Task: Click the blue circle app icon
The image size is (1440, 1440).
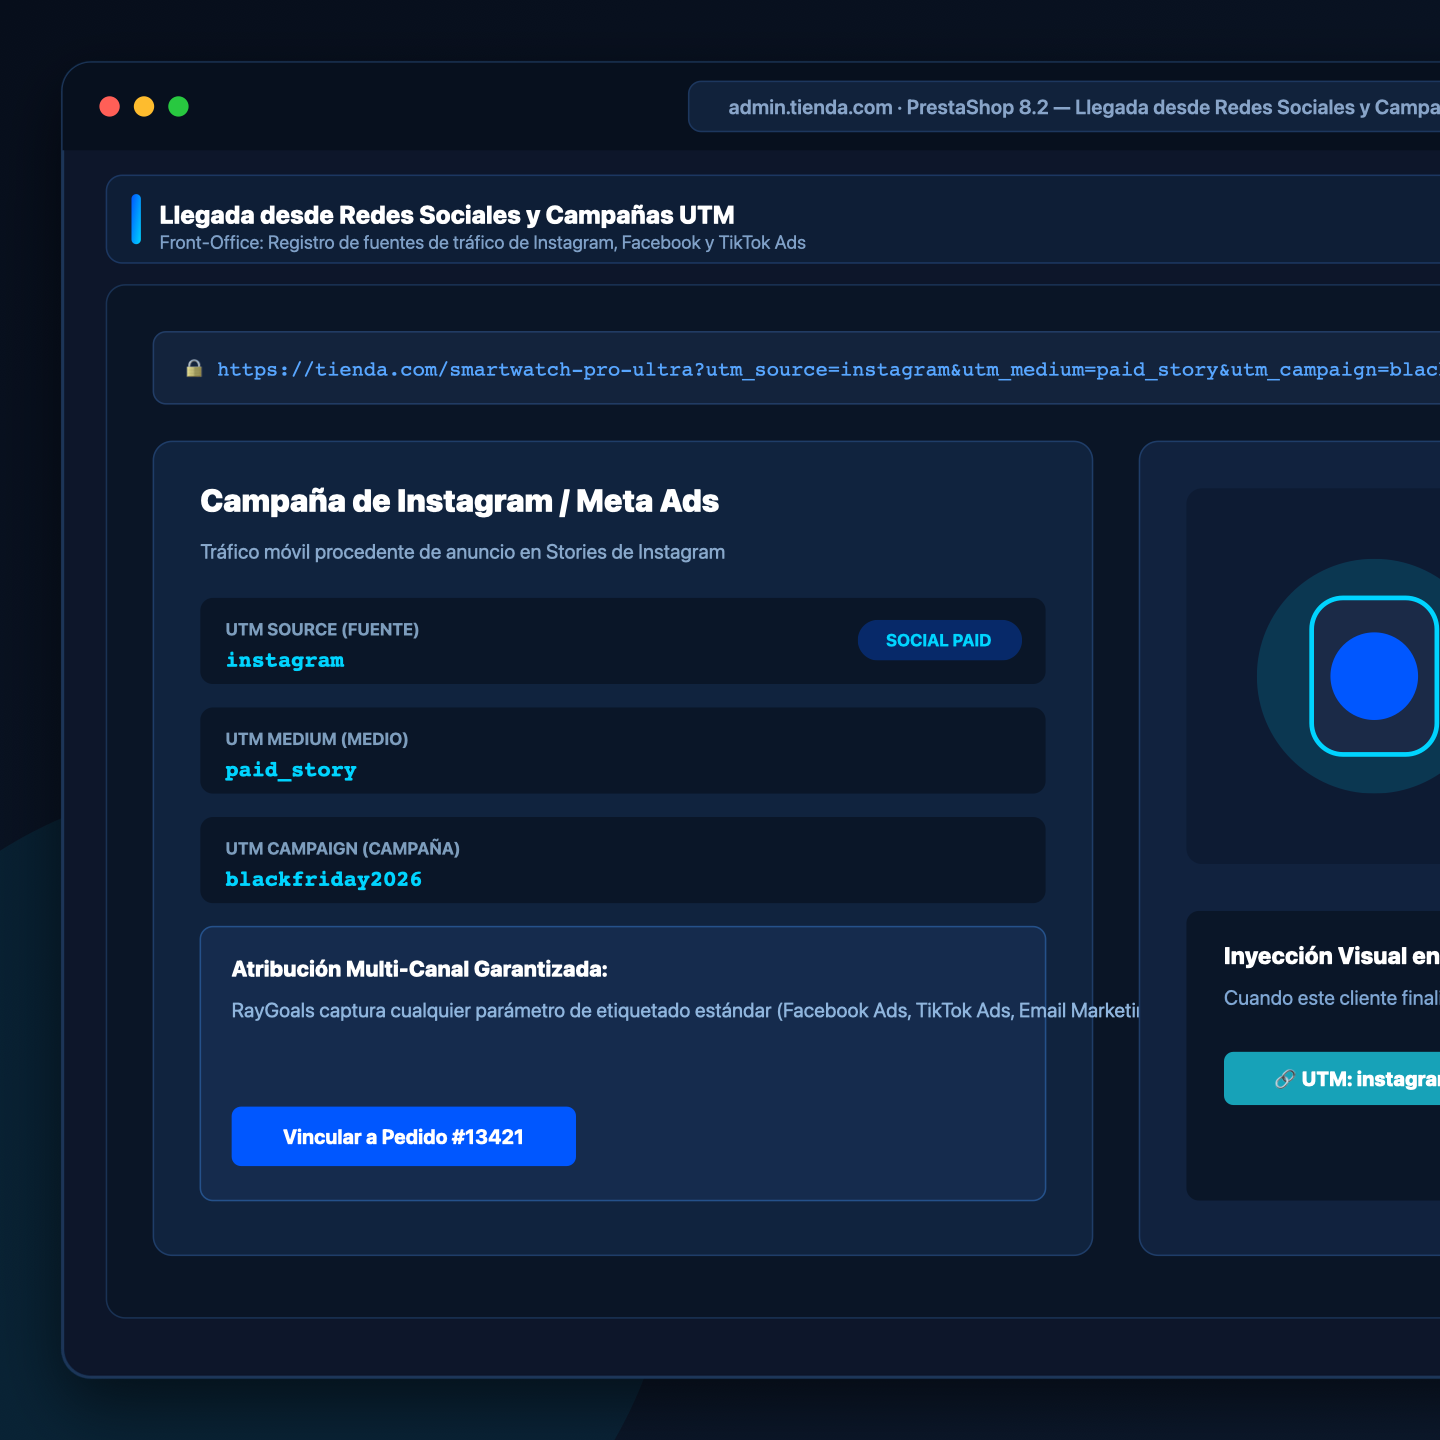Action: click(x=1374, y=676)
